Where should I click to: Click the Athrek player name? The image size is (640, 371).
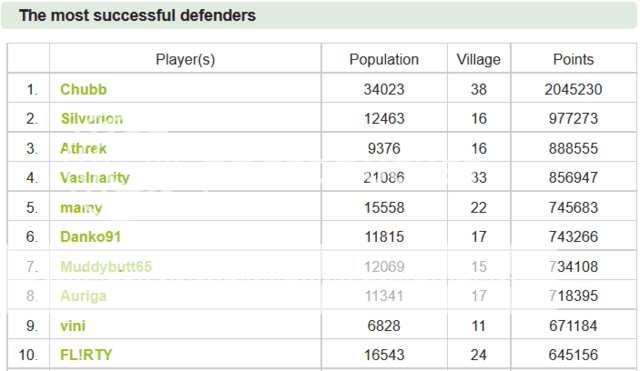83,148
